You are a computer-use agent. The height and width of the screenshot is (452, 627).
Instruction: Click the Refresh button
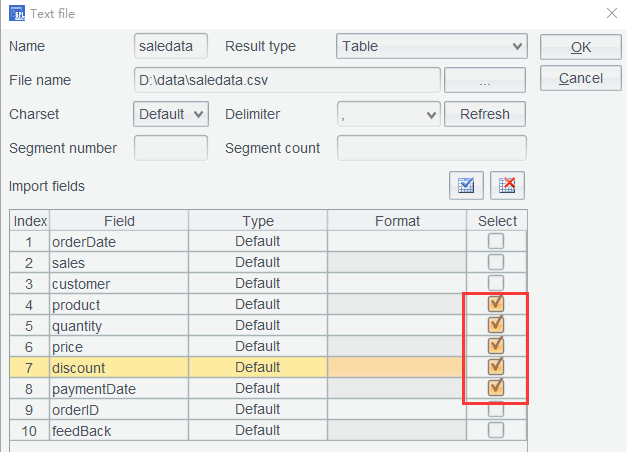pos(485,114)
